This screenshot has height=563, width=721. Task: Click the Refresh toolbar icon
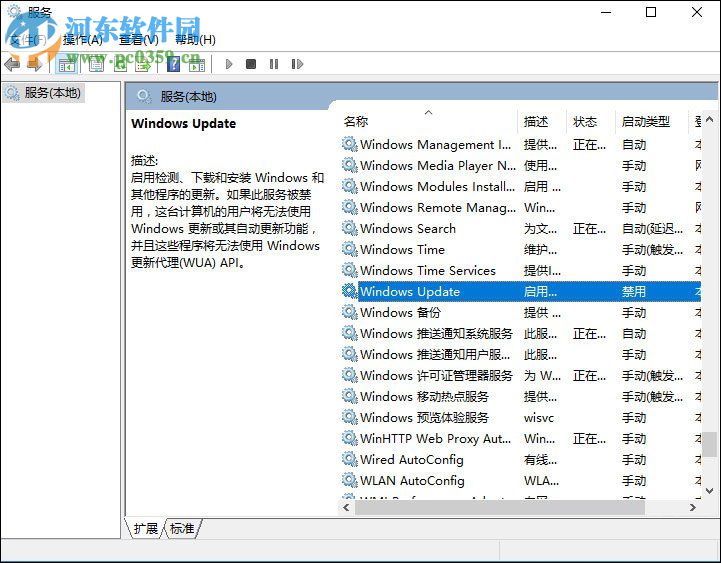(x=120, y=64)
